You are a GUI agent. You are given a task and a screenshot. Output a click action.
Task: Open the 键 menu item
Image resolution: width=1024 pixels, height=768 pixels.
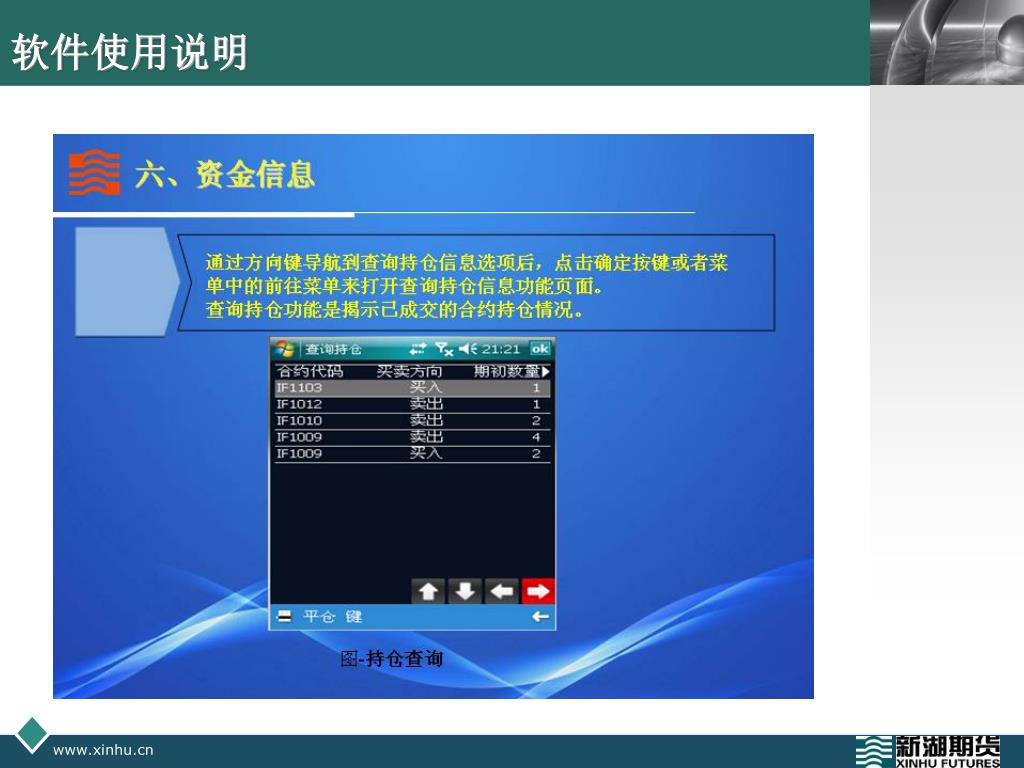[354, 616]
